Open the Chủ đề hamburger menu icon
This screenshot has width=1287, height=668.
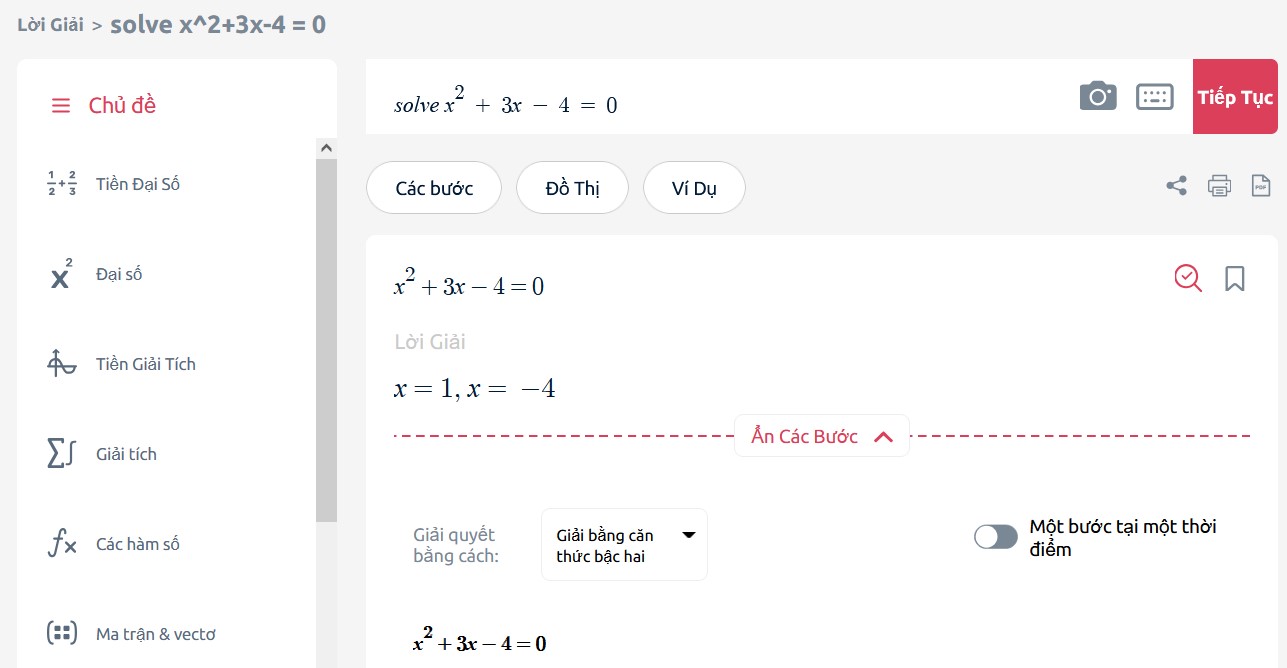coord(61,106)
